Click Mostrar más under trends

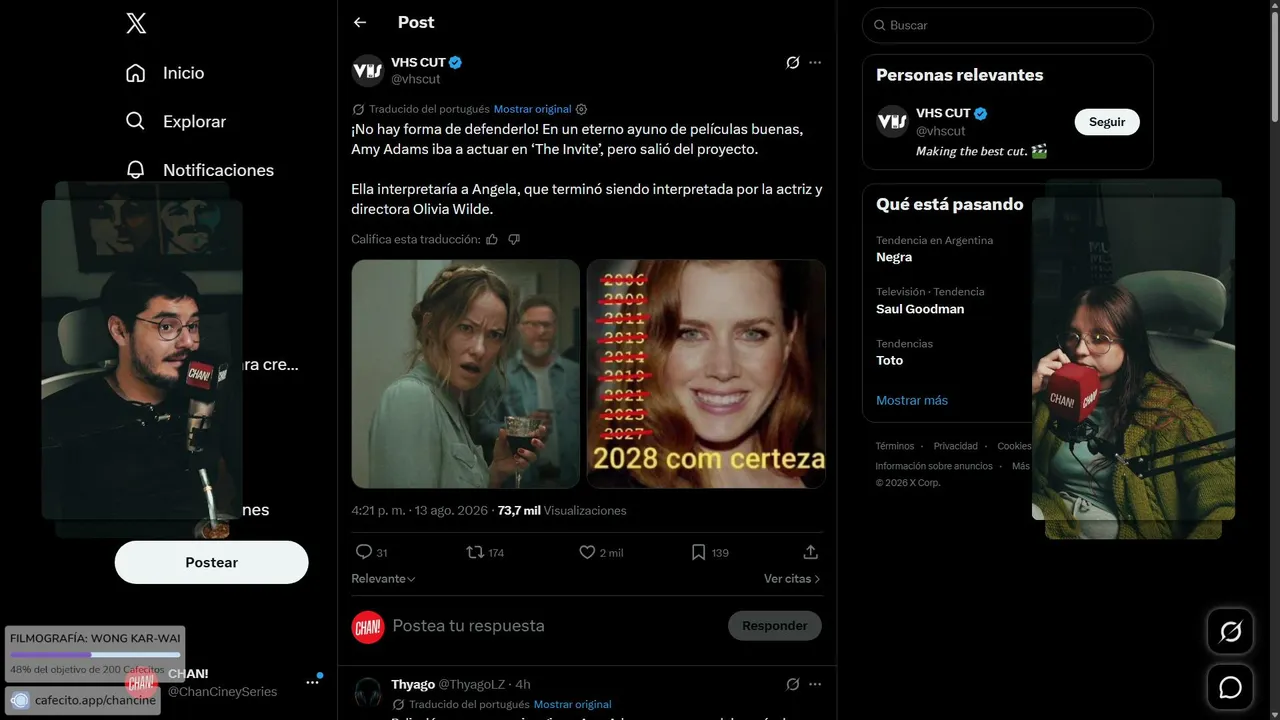pos(912,400)
